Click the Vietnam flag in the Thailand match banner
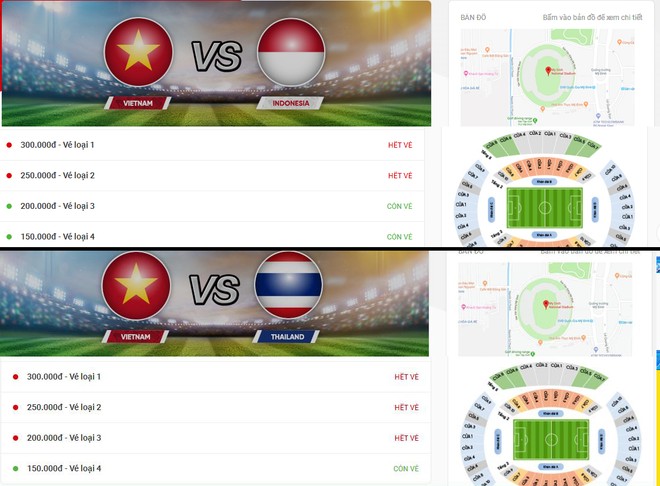The image size is (660, 486). tap(136, 285)
